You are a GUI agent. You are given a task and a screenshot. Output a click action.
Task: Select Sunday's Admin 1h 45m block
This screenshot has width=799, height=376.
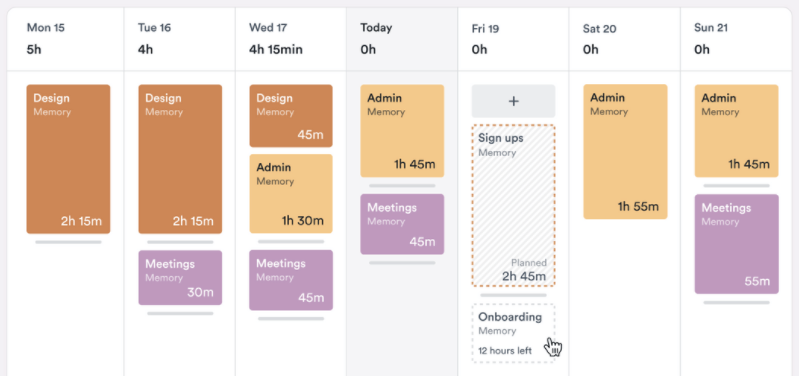coord(736,131)
